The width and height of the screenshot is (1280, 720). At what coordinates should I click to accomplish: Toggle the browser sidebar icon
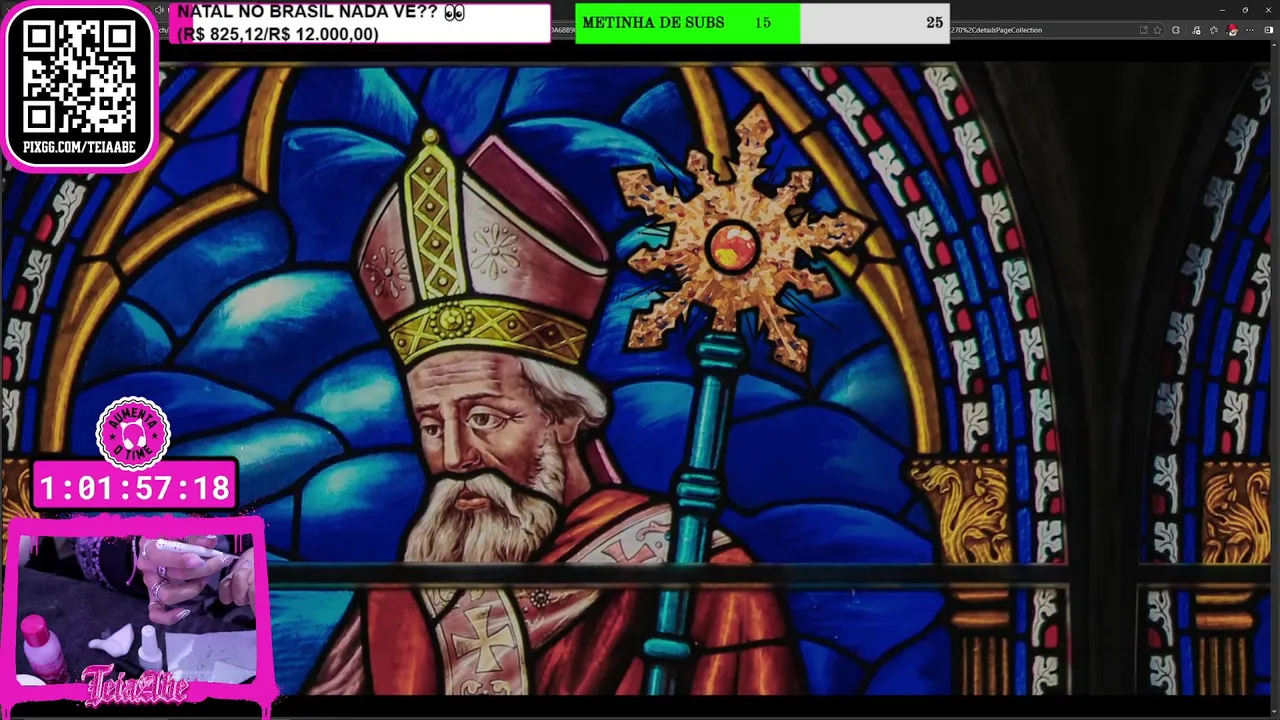(x=1269, y=30)
